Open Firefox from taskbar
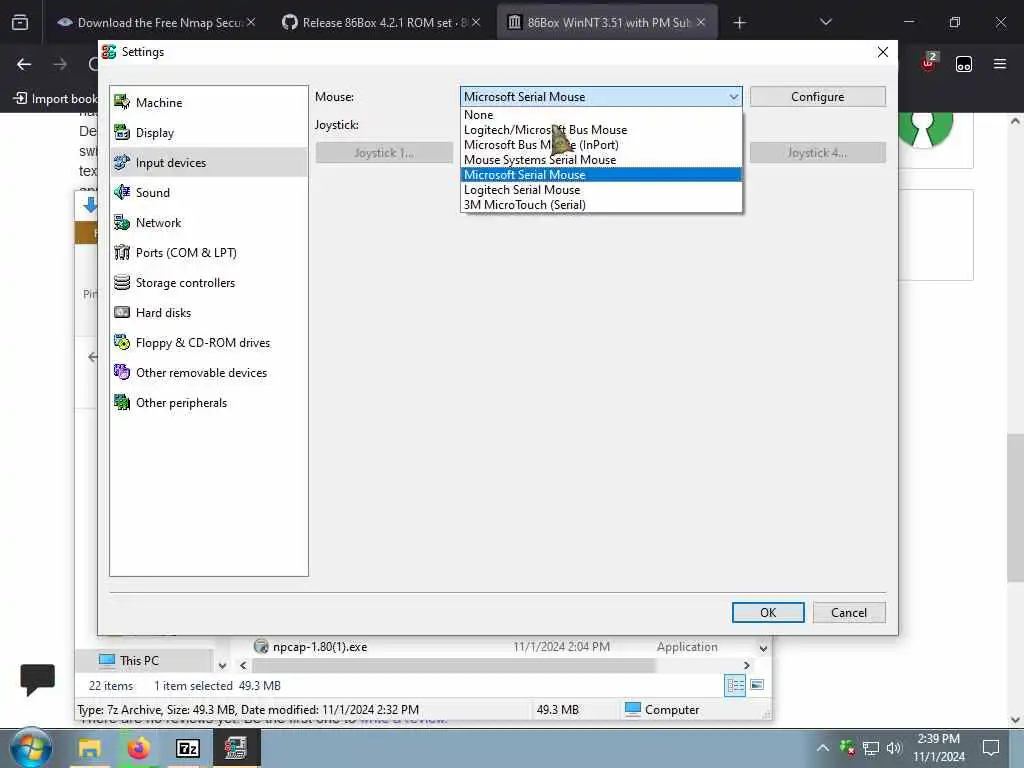The image size is (1024, 768). pos(138,748)
